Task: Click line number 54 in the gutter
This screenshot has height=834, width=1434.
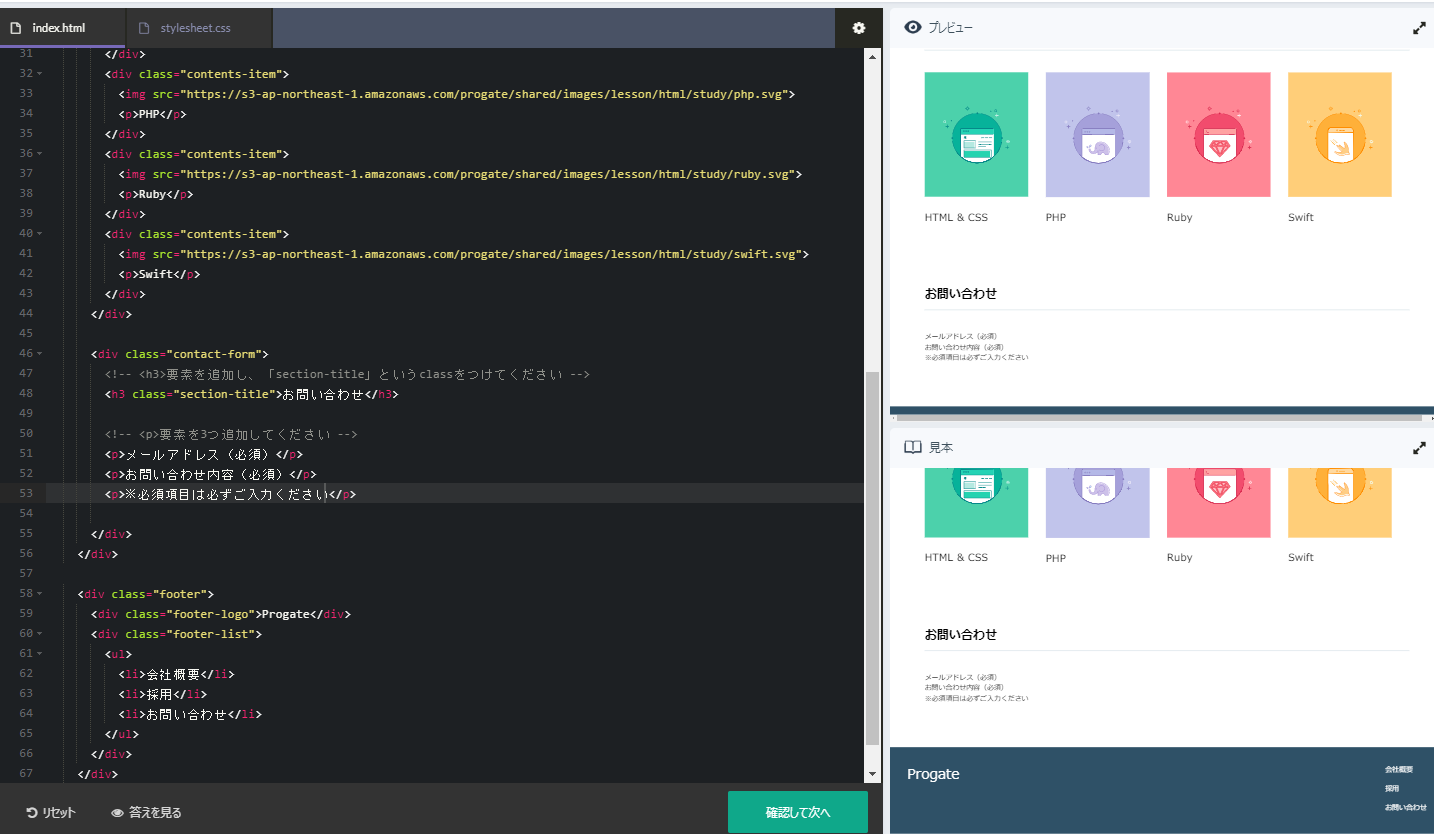Action: [x=26, y=514]
